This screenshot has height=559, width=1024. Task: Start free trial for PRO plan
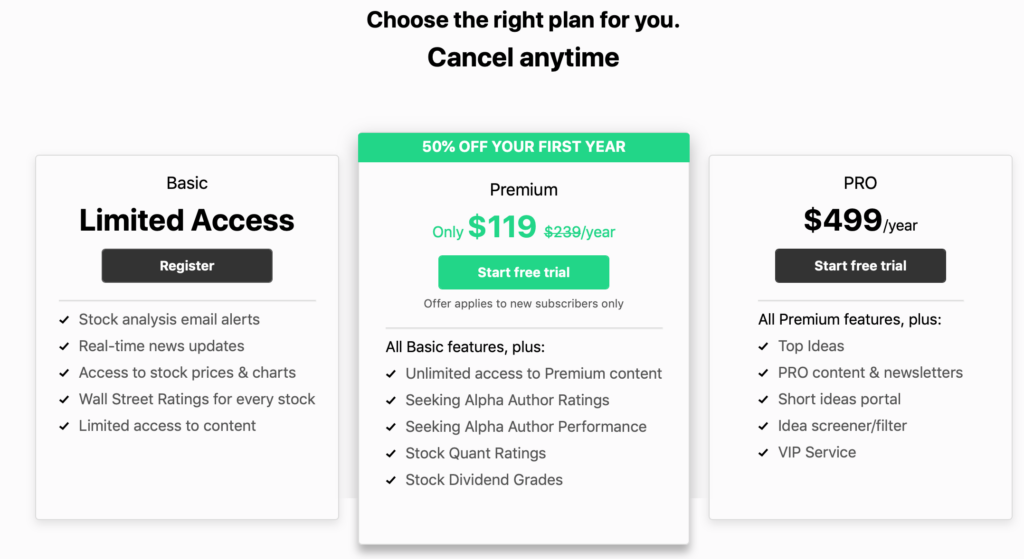coord(860,266)
